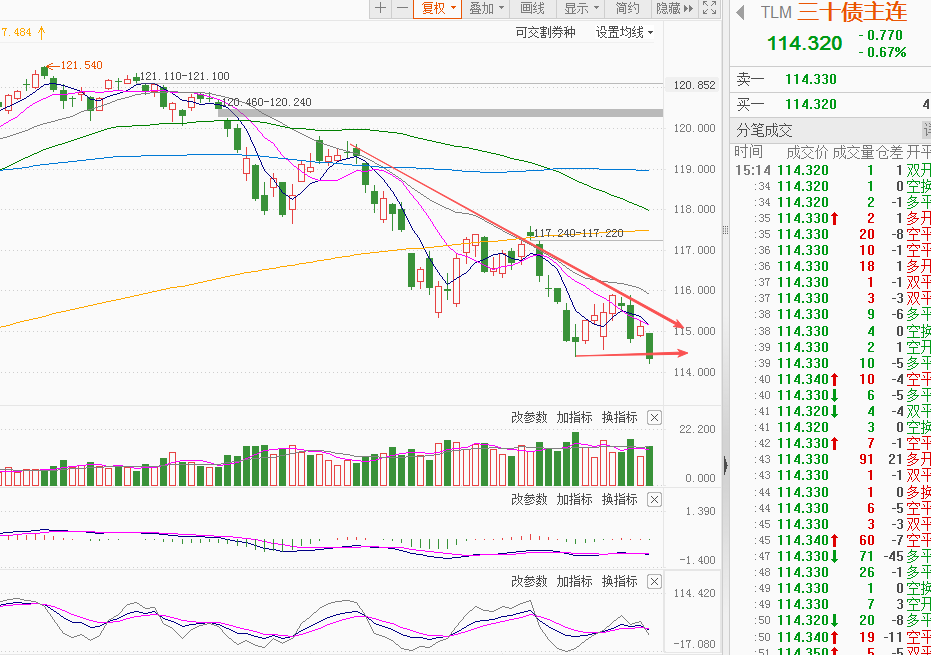This screenshot has width=931, height=655.
Task: Click the 买一 bid price 114.320
Action: (x=810, y=104)
